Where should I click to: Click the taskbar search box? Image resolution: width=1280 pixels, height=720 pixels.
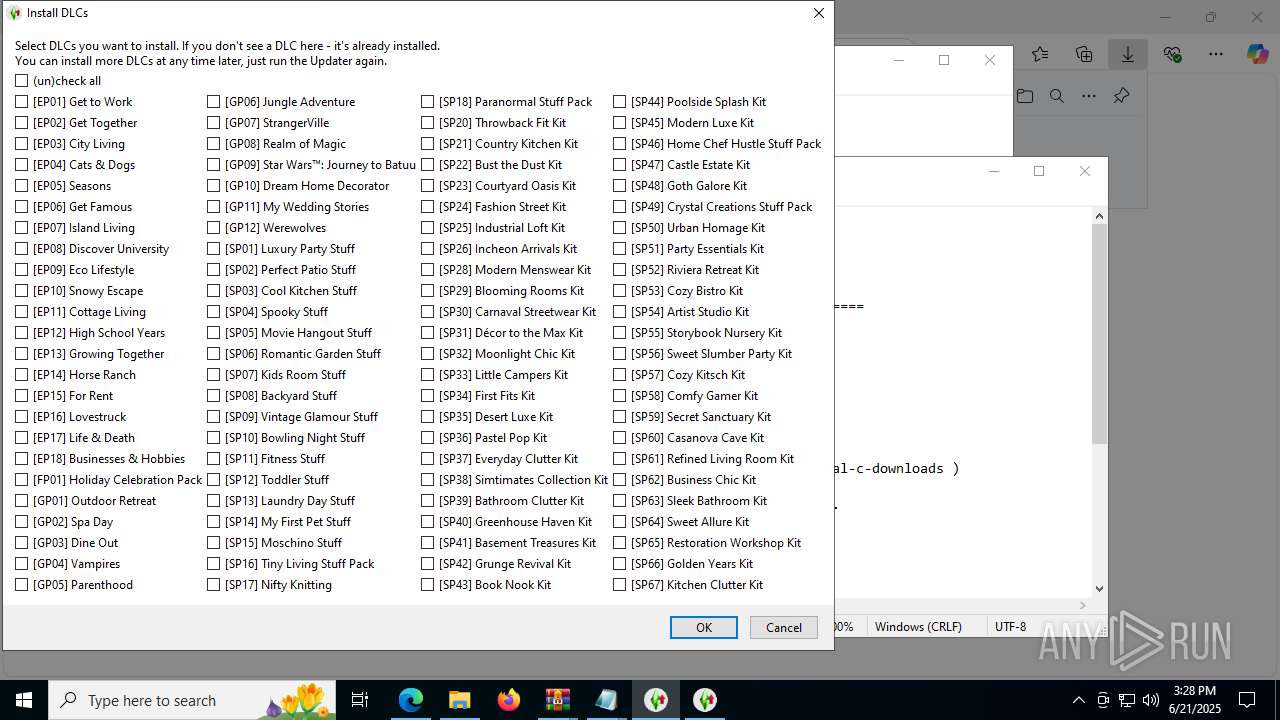click(192, 700)
